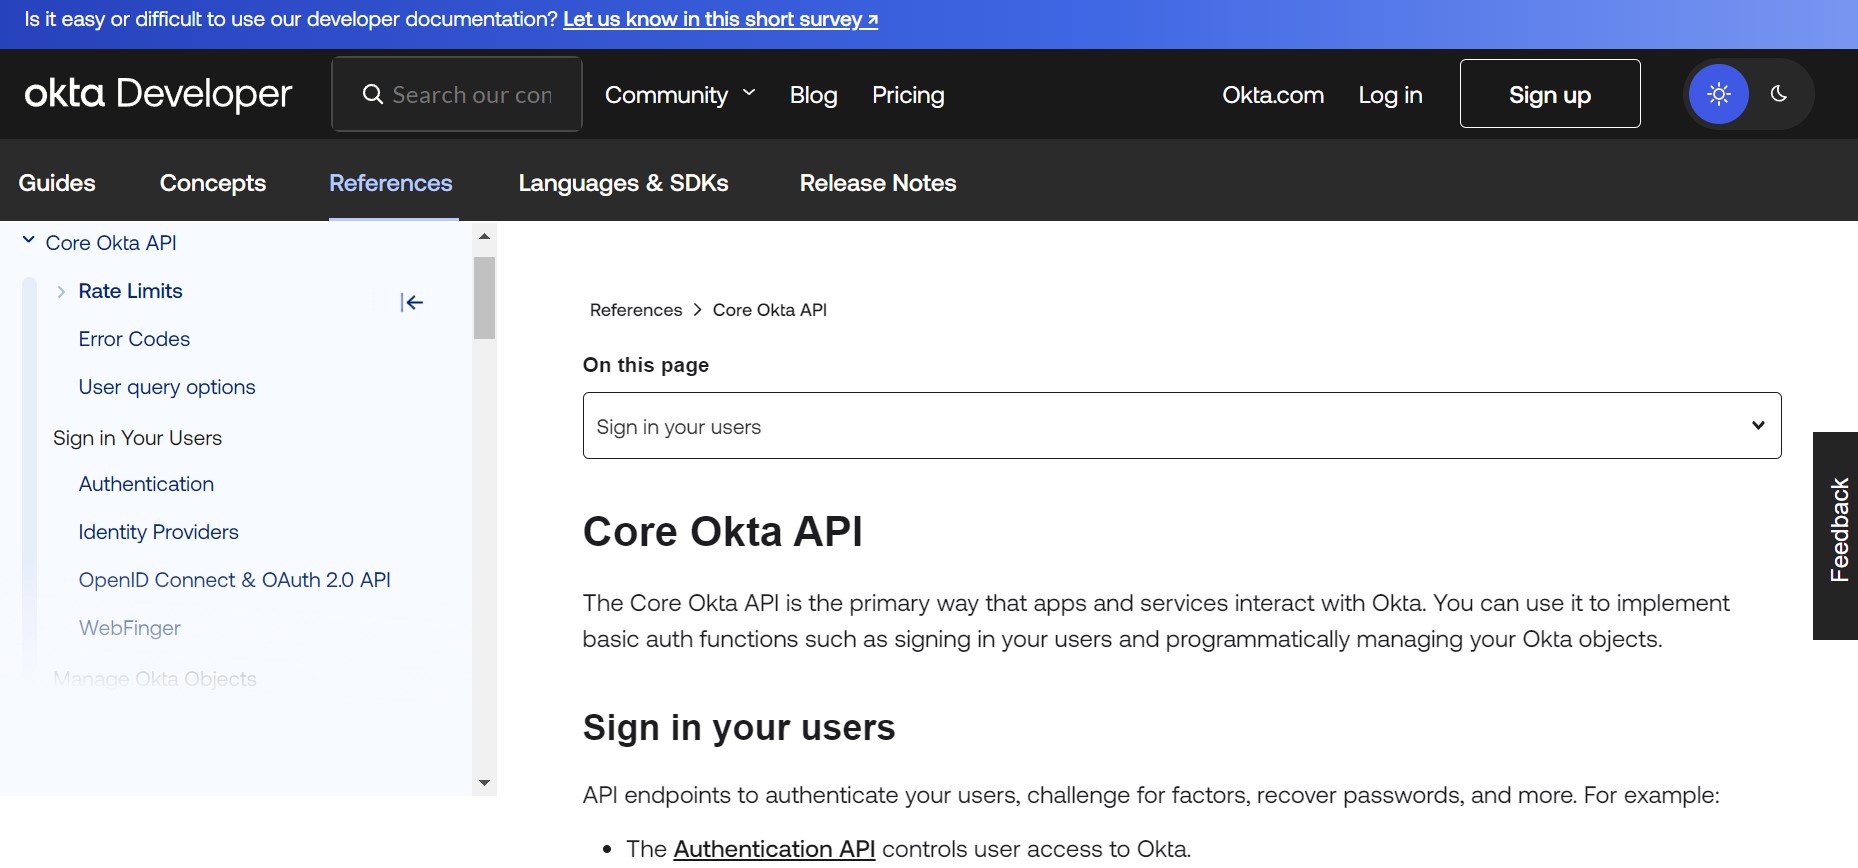This screenshot has width=1858, height=868.
Task: Click the Sign up button
Action: [x=1550, y=94]
